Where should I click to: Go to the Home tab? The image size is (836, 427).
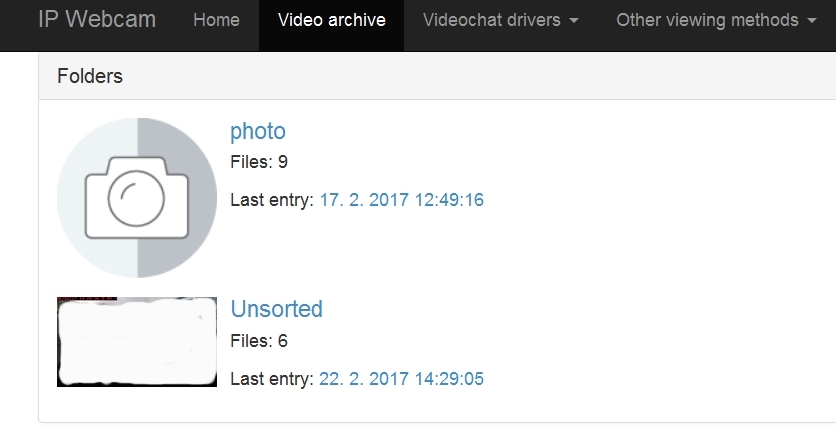(216, 20)
